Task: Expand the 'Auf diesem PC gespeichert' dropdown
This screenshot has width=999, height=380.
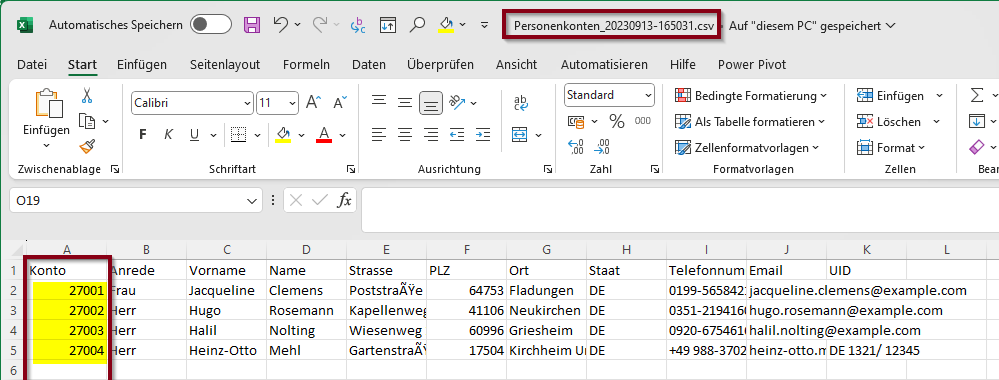Action: click(x=891, y=26)
